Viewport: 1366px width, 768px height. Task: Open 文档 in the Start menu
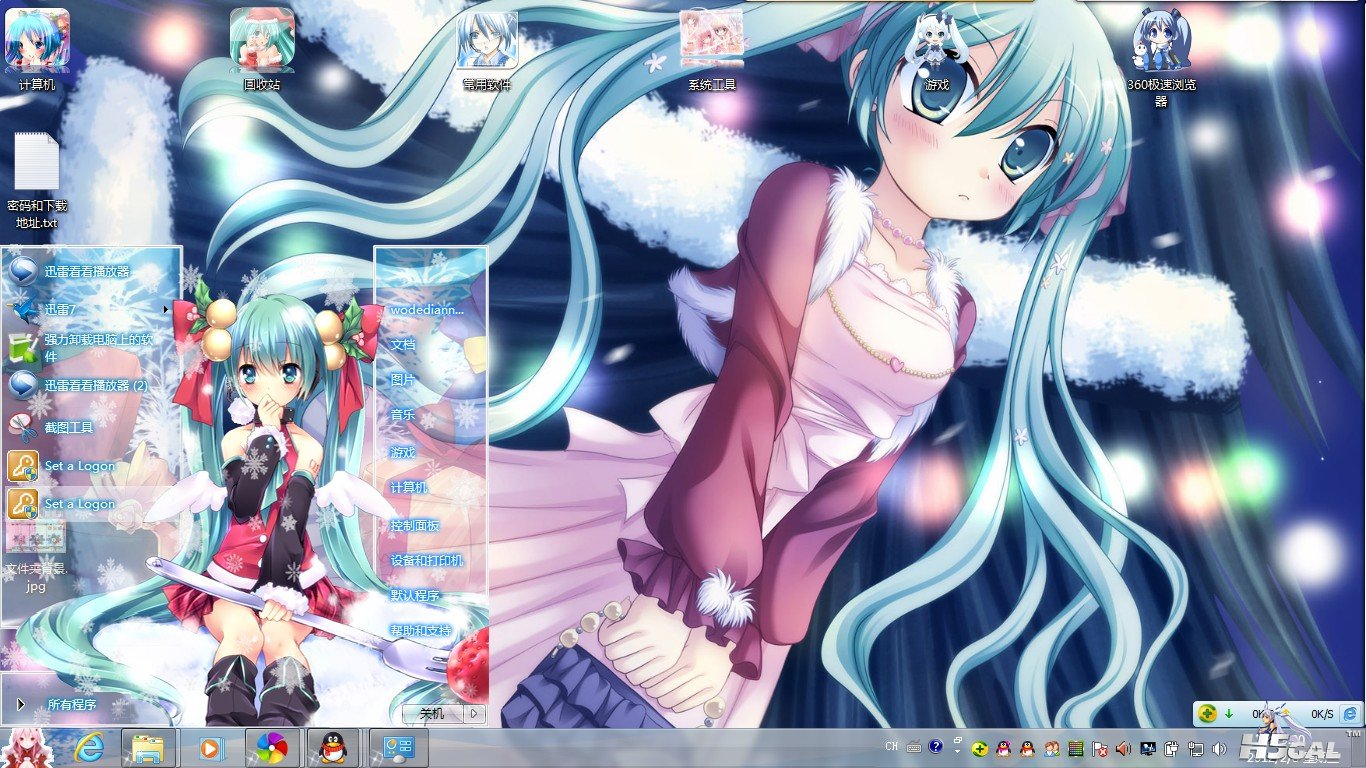[403, 344]
